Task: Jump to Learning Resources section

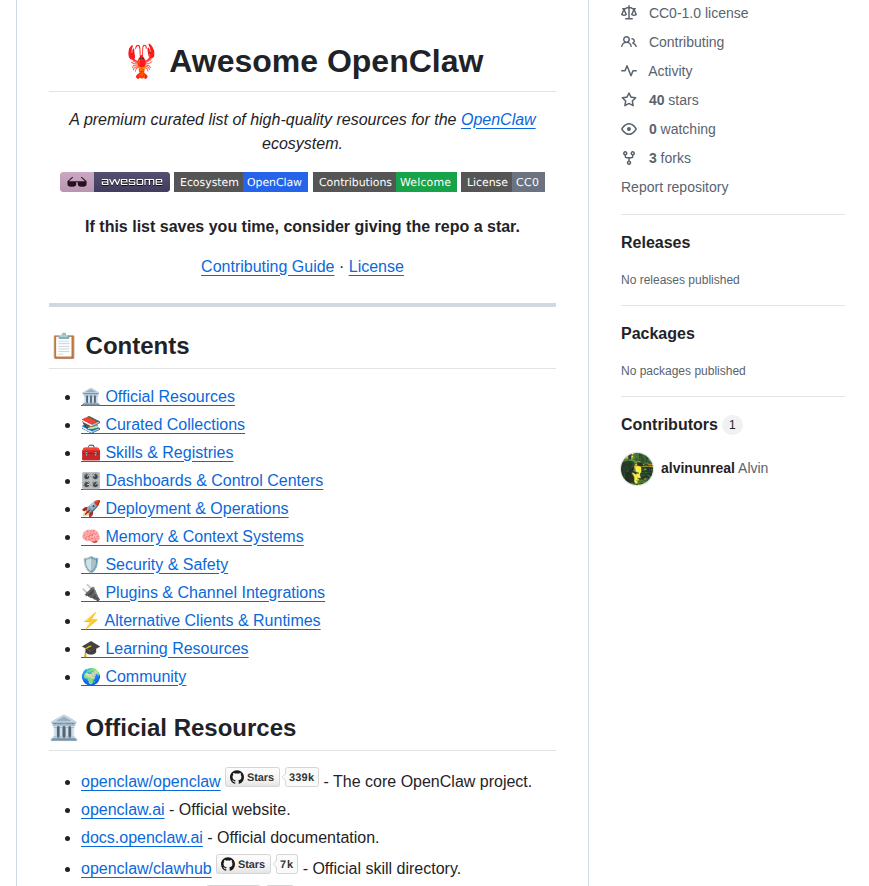Action: click(x=165, y=648)
